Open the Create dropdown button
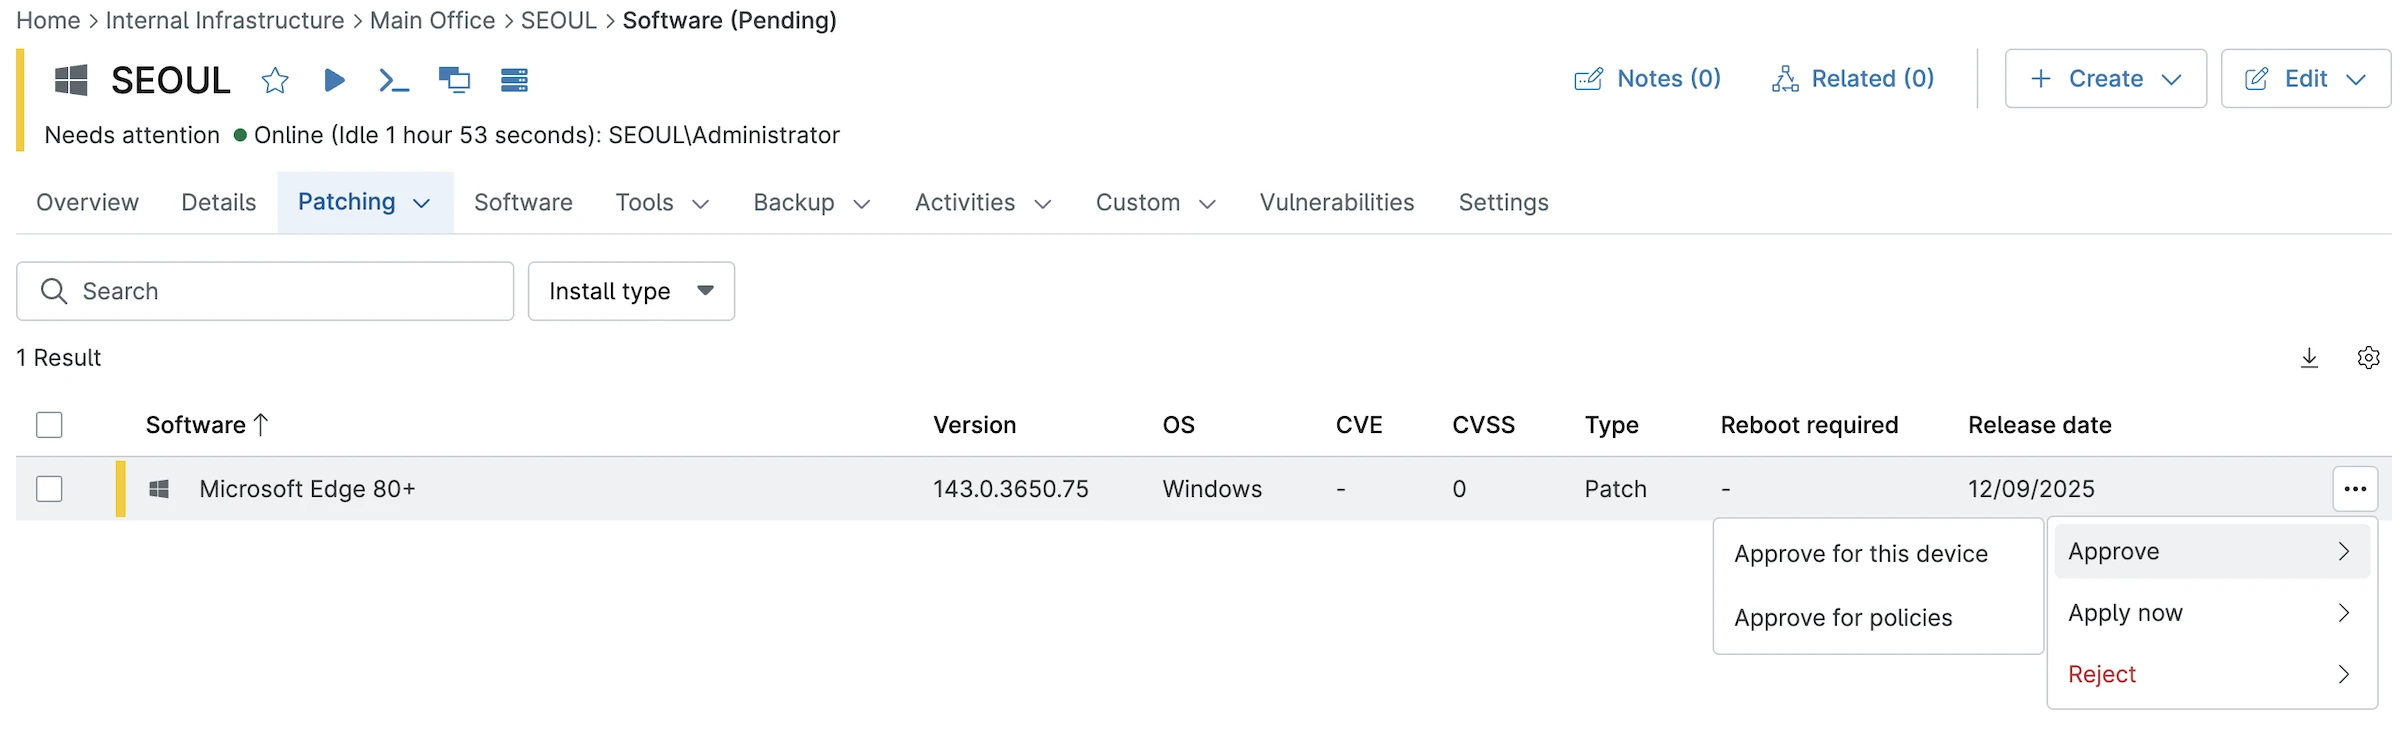Image resolution: width=2404 pixels, height=738 pixels. (2105, 79)
